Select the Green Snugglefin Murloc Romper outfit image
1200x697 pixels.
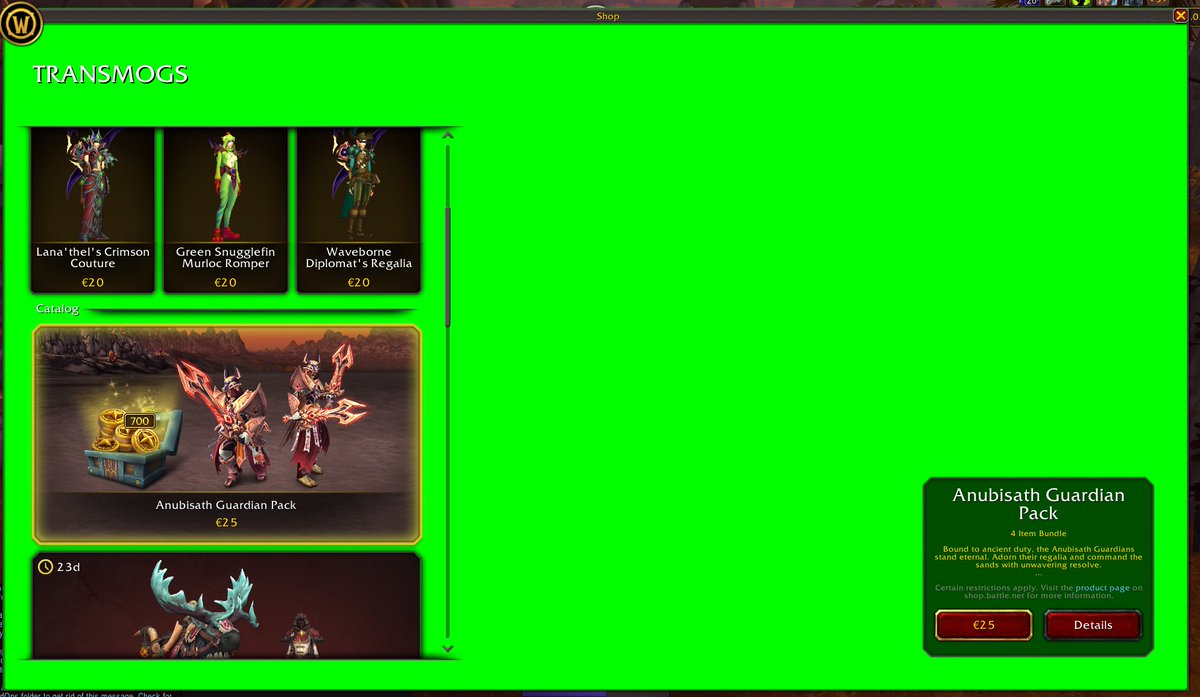pyautogui.click(x=225, y=184)
